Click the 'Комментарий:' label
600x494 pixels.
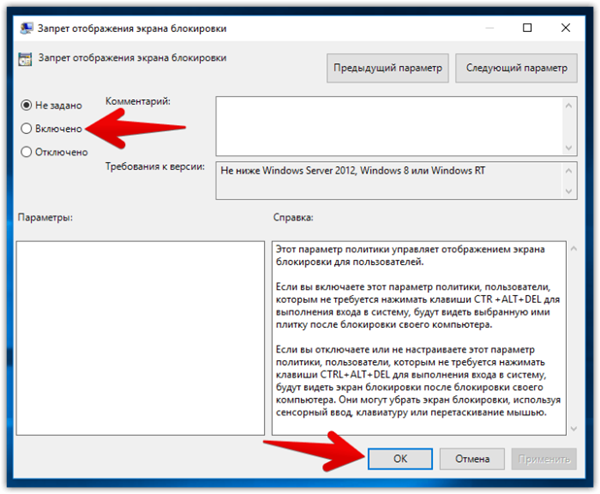138,101
